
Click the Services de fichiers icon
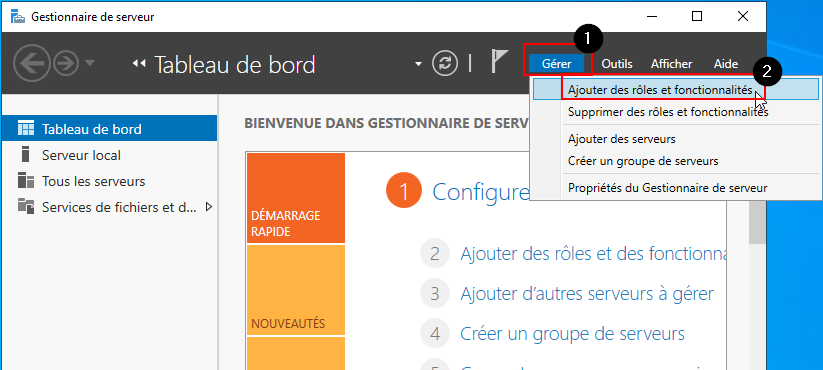point(26,206)
